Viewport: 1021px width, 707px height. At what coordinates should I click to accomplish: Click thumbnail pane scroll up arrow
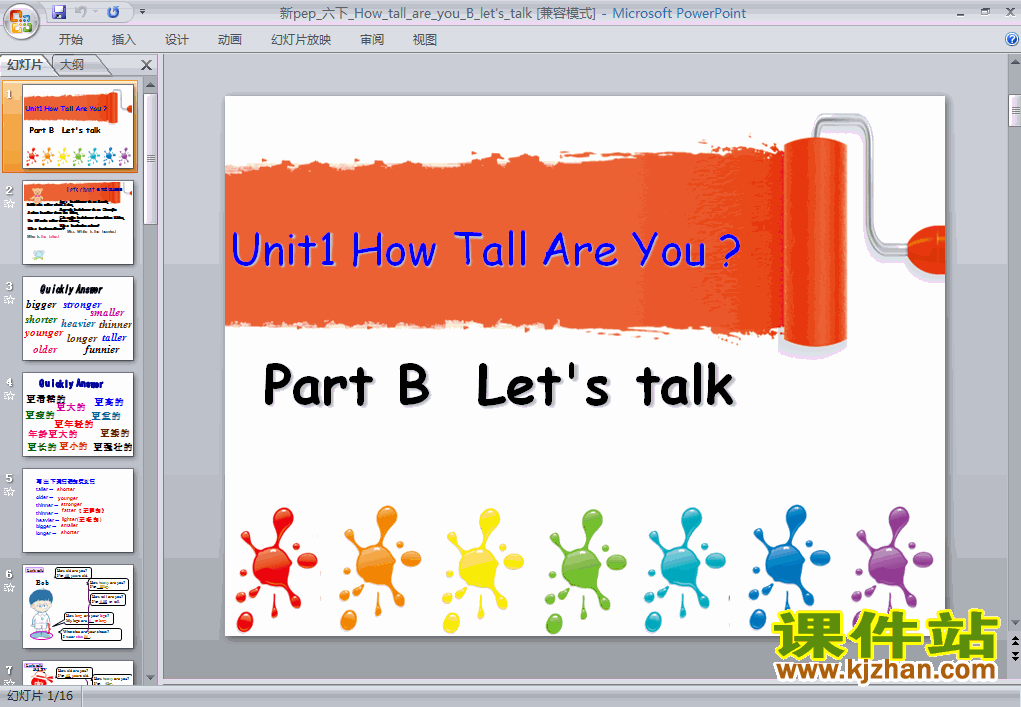(150, 85)
